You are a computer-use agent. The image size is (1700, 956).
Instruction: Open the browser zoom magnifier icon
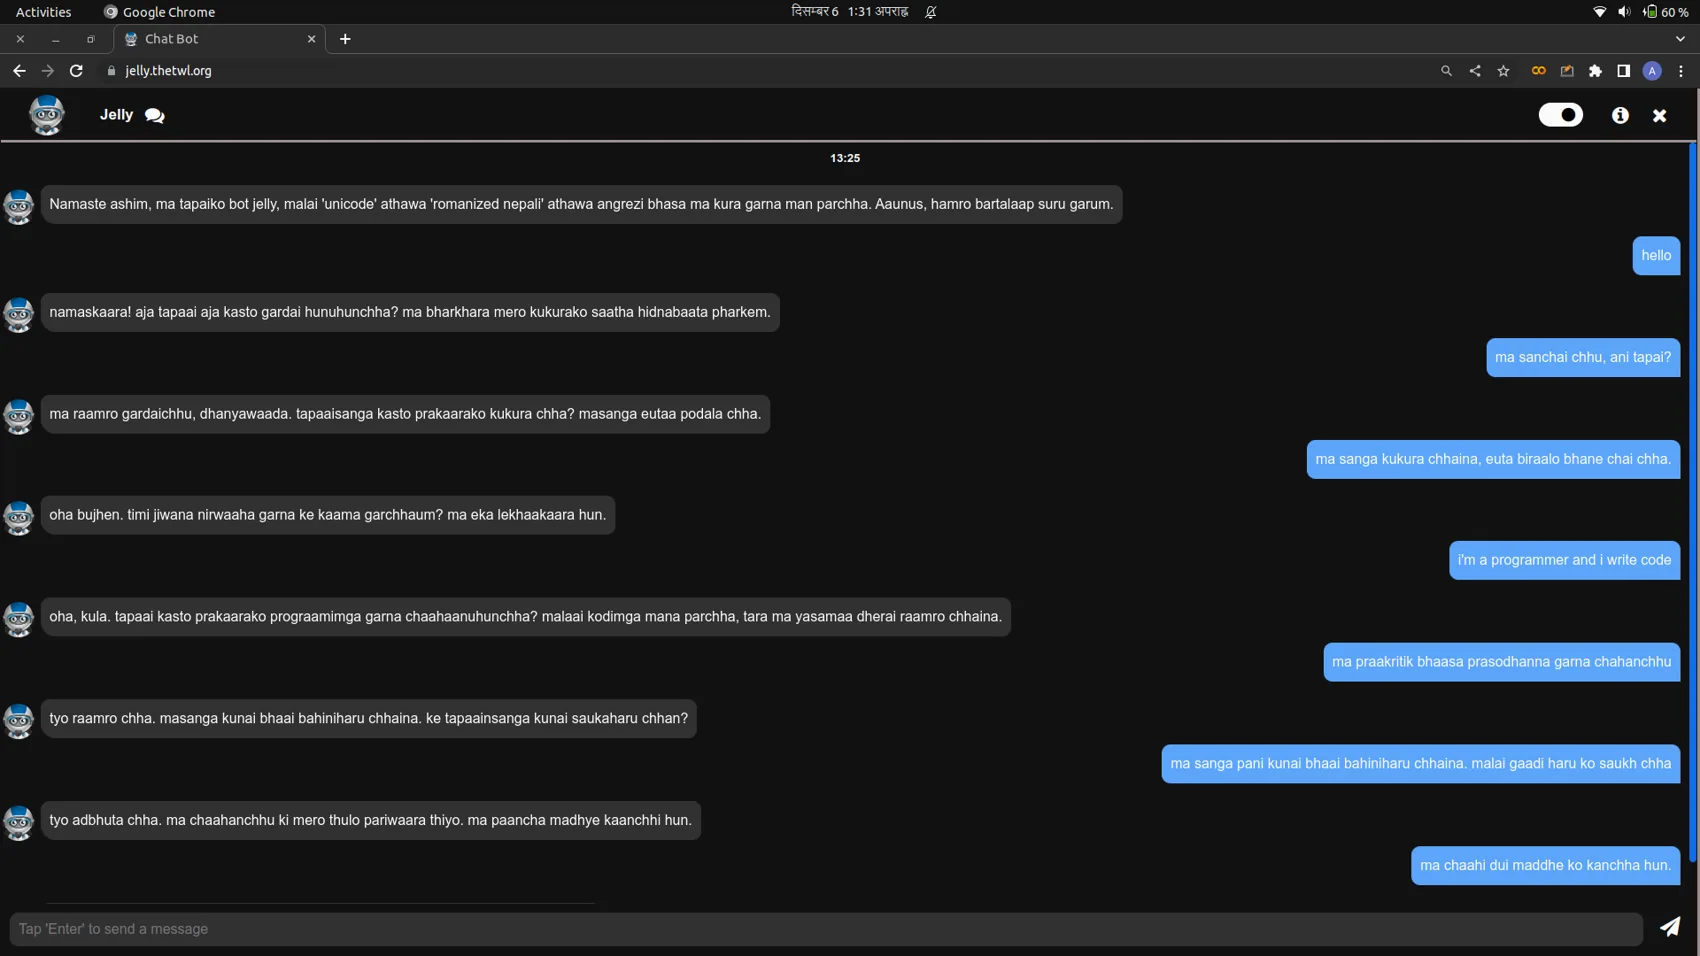(x=1446, y=71)
